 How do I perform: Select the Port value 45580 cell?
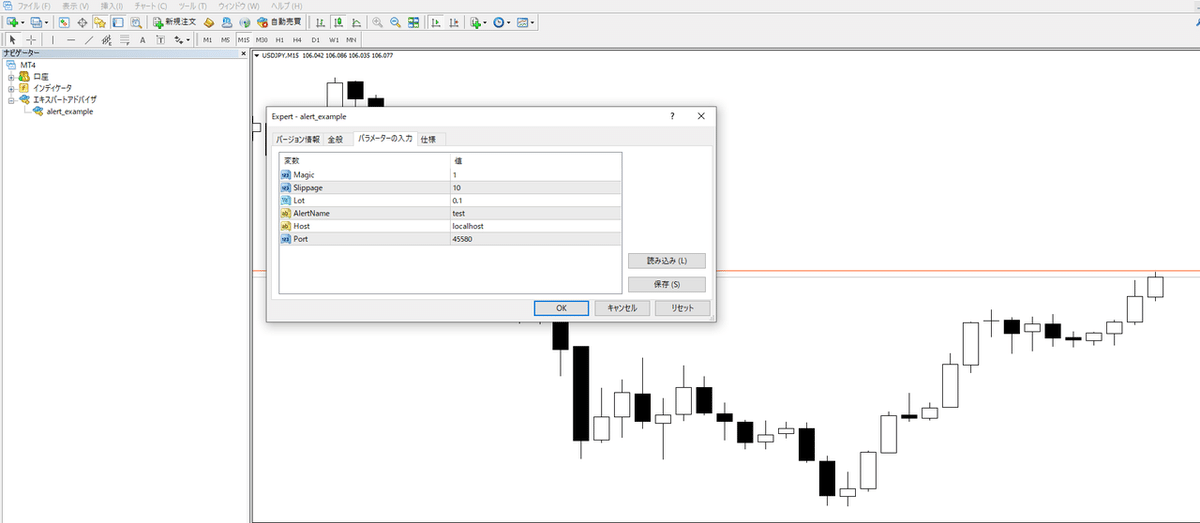pyautogui.click(x=535, y=239)
